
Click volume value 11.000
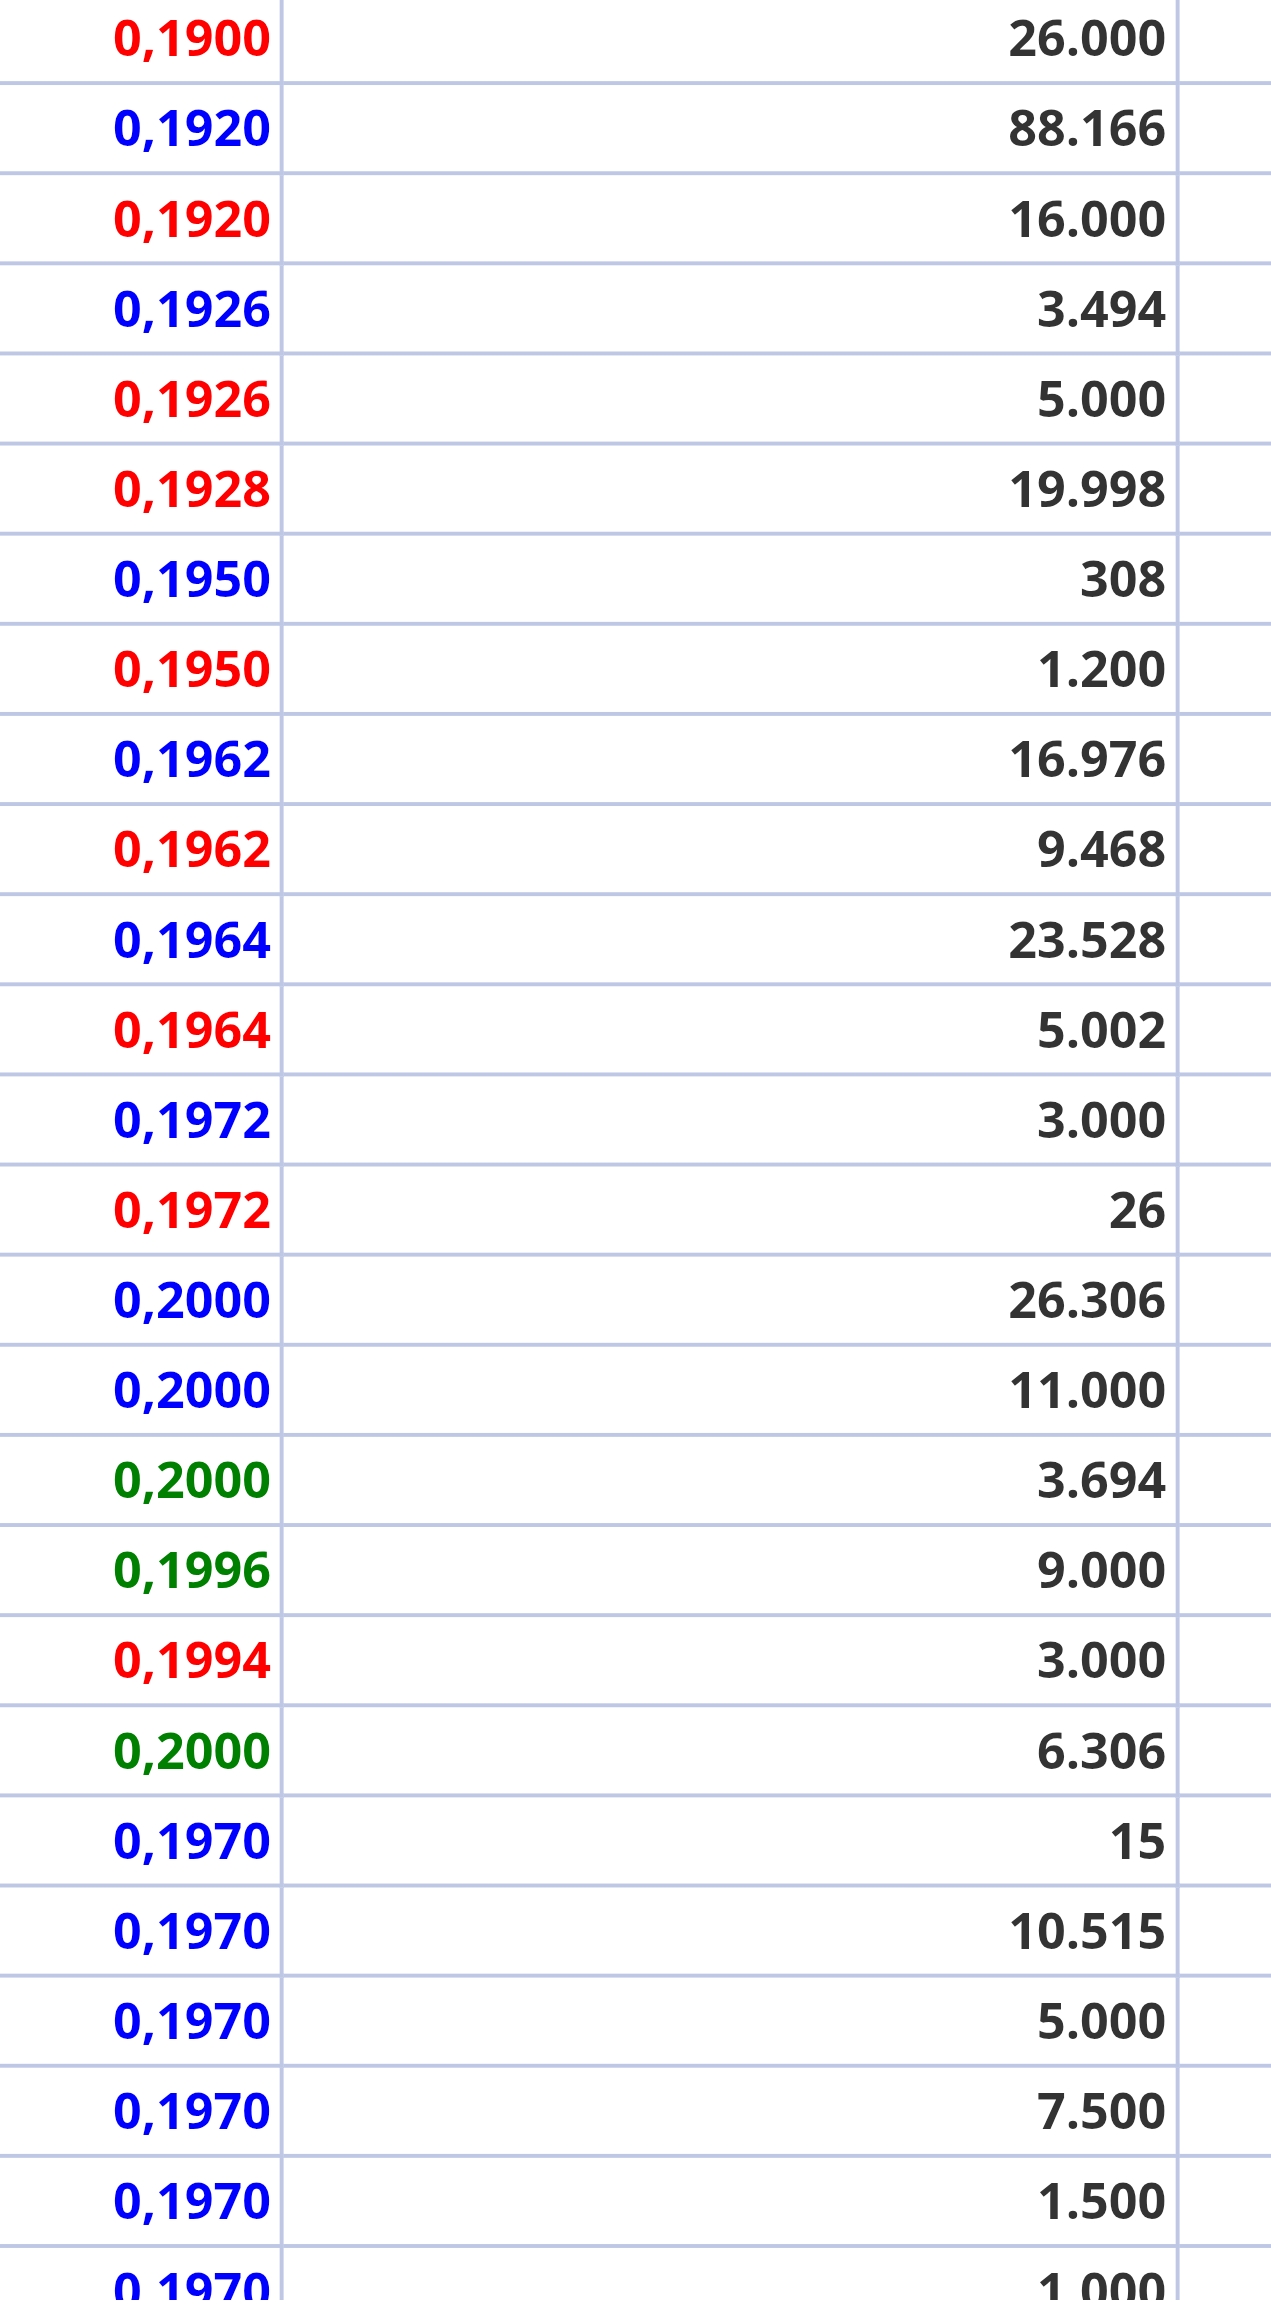1087,1391
